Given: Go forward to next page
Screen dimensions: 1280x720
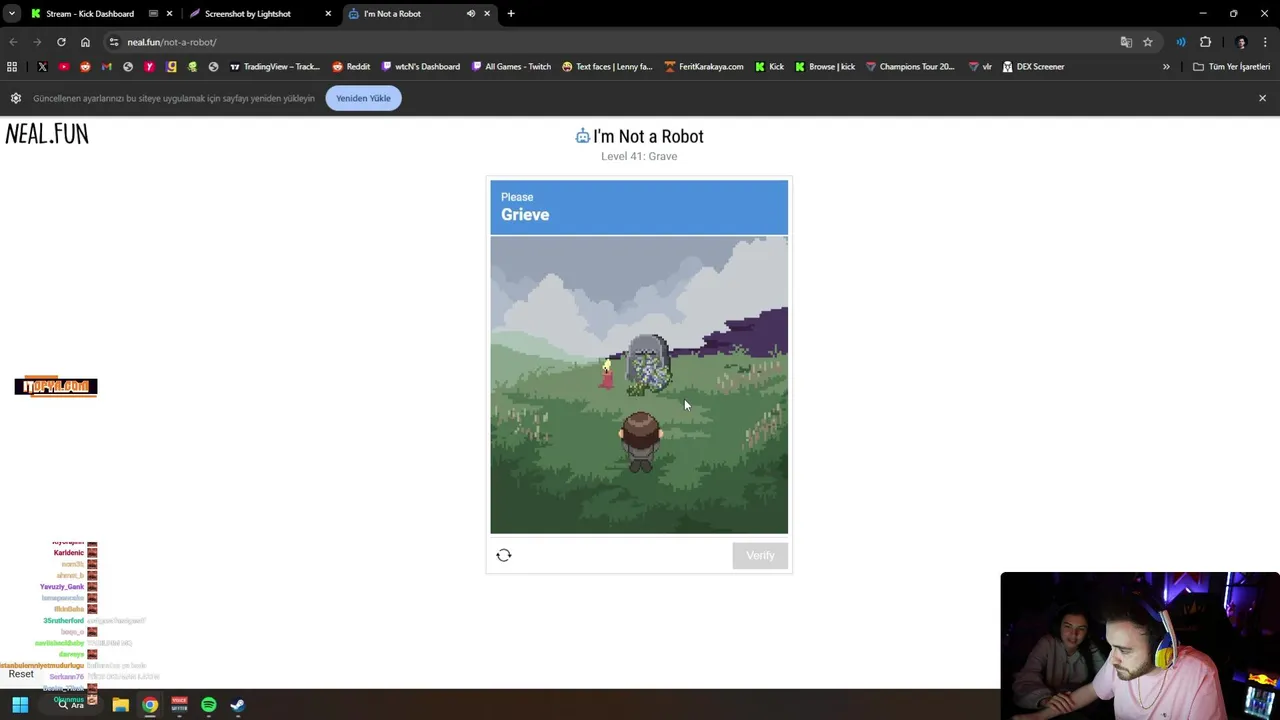Looking at the screenshot, I should (x=37, y=42).
